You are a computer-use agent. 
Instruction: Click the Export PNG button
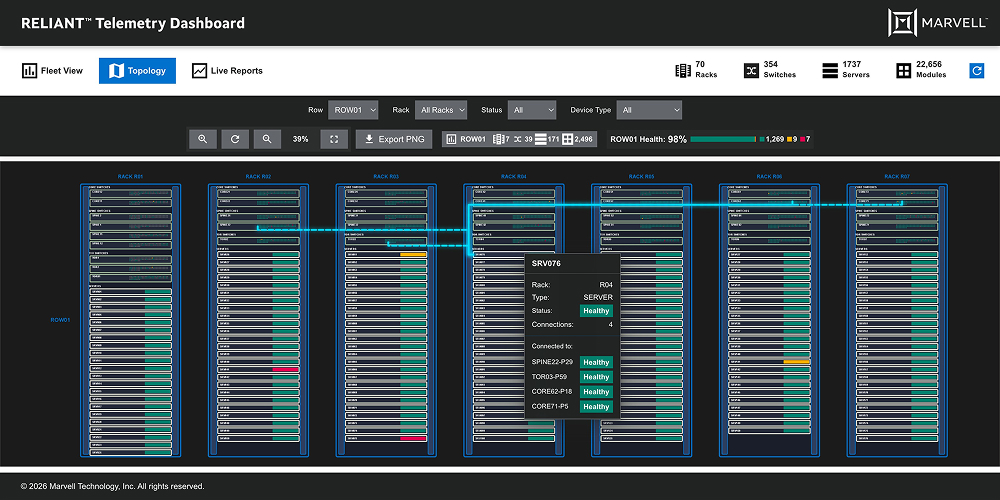point(395,140)
